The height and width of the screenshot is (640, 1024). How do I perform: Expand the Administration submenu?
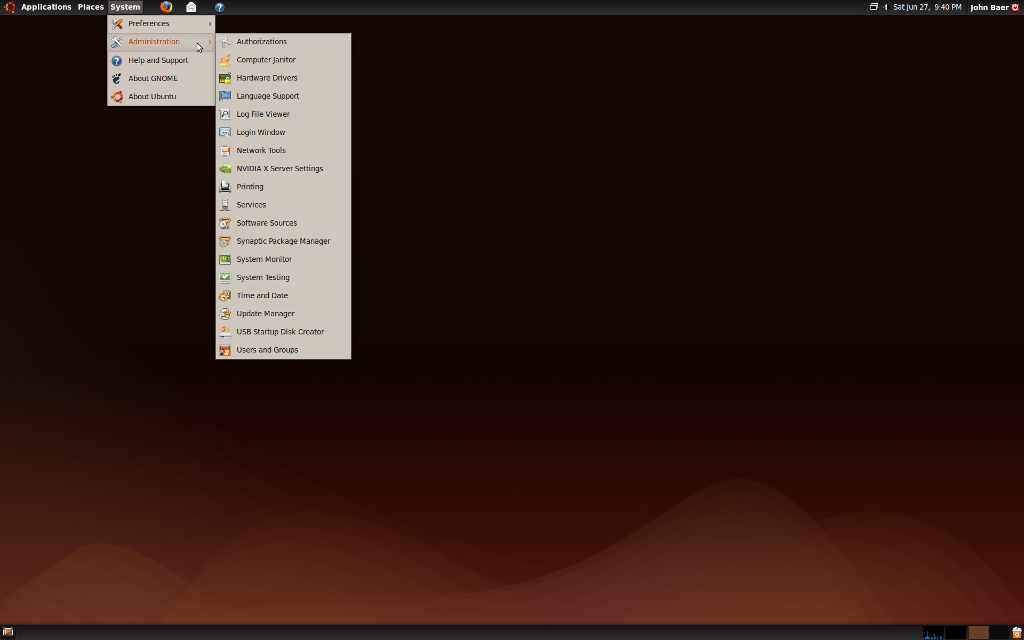161,42
